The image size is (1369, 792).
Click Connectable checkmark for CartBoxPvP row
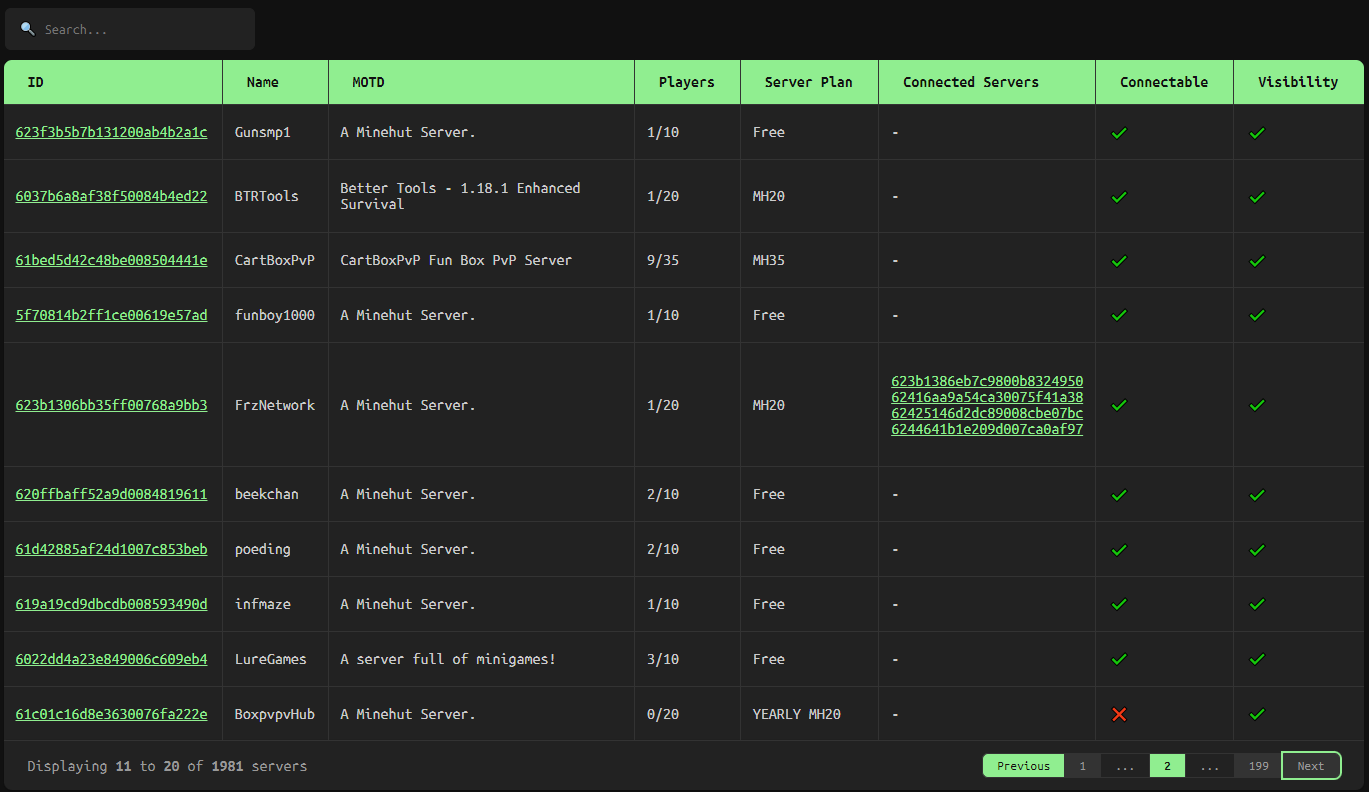tap(1119, 261)
